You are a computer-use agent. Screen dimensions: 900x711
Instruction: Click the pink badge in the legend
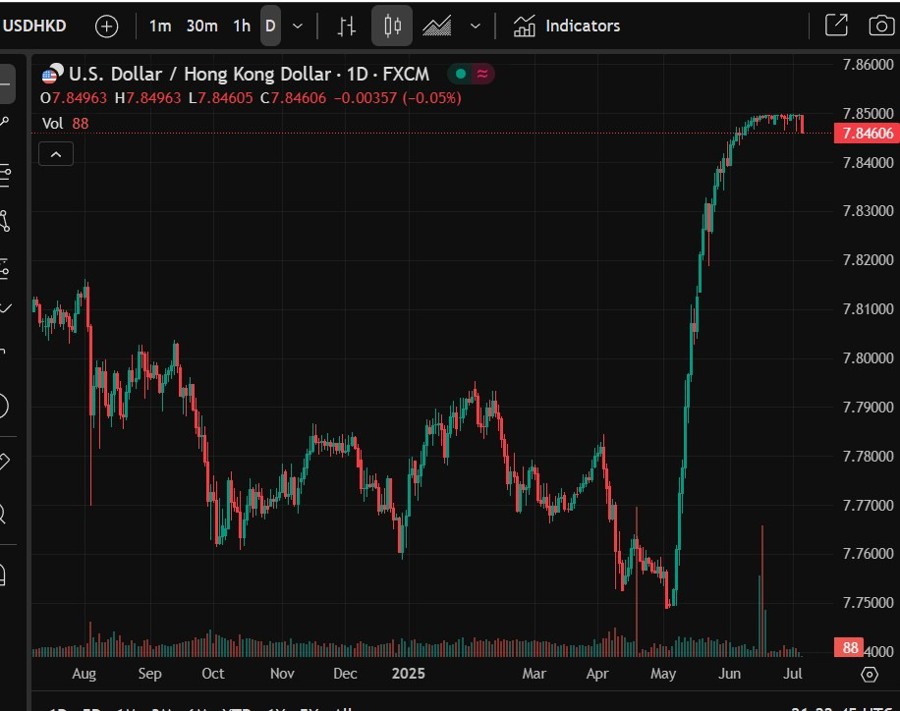click(x=480, y=73)
